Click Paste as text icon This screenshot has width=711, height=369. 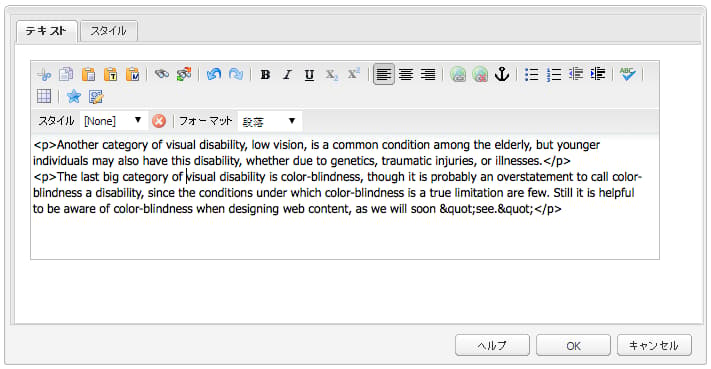point(111,74)
